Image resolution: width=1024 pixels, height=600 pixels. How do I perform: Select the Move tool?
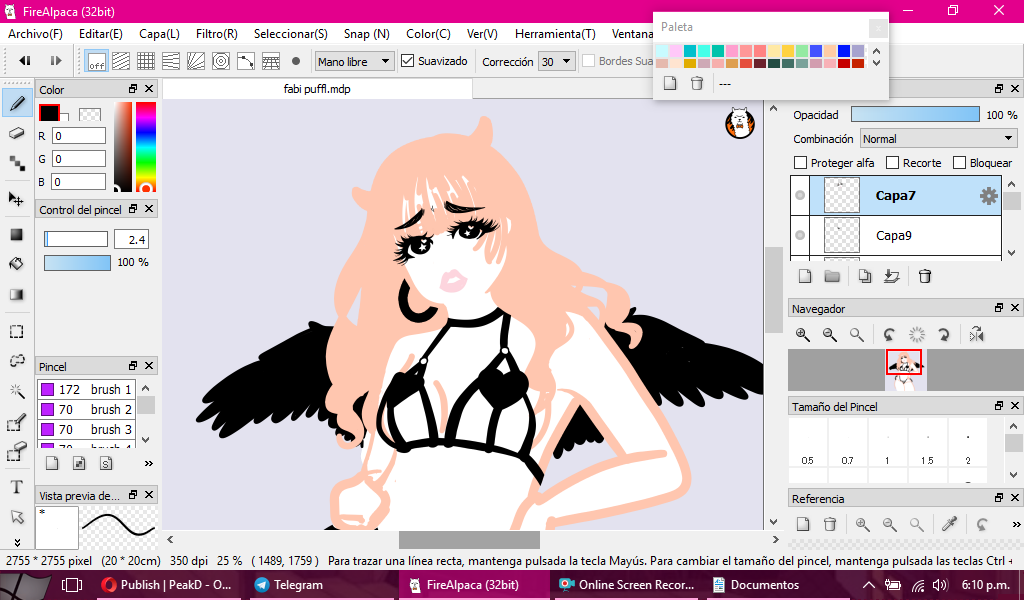coord(17,199)
